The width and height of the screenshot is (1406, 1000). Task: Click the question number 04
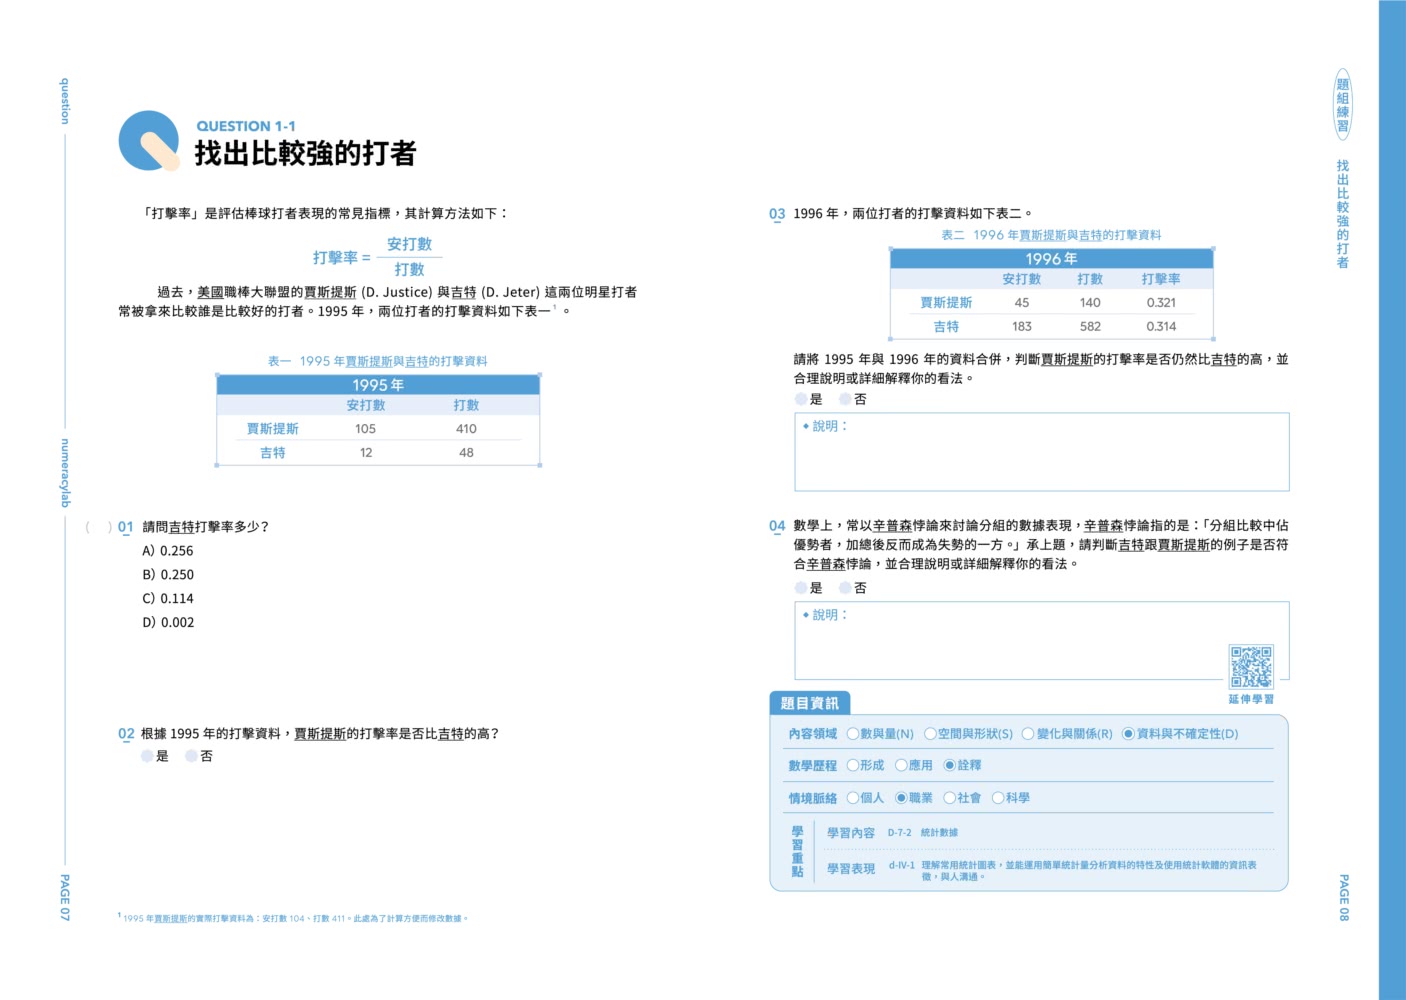(x=777, y=526)
